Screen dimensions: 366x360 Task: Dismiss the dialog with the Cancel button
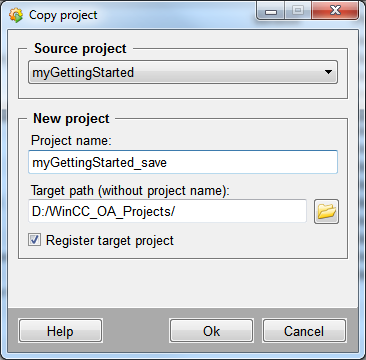coord(304,331)
